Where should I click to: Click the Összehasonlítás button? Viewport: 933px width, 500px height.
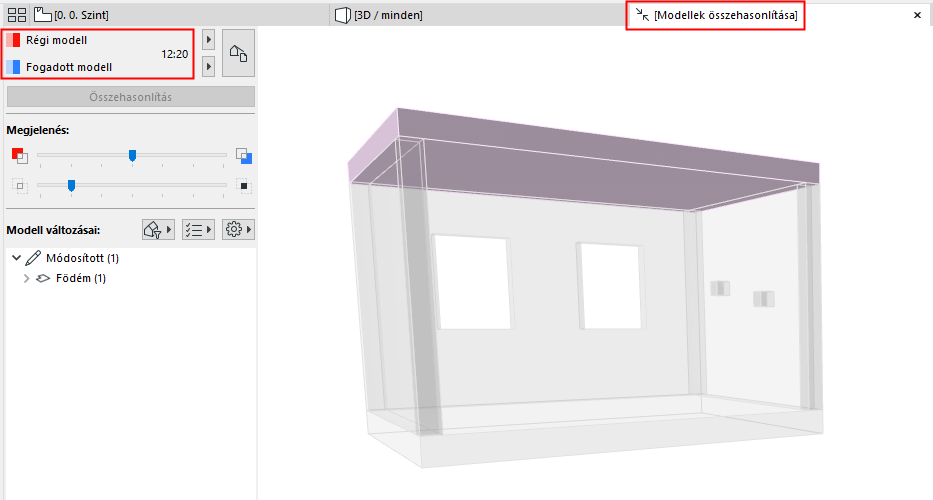130,96
